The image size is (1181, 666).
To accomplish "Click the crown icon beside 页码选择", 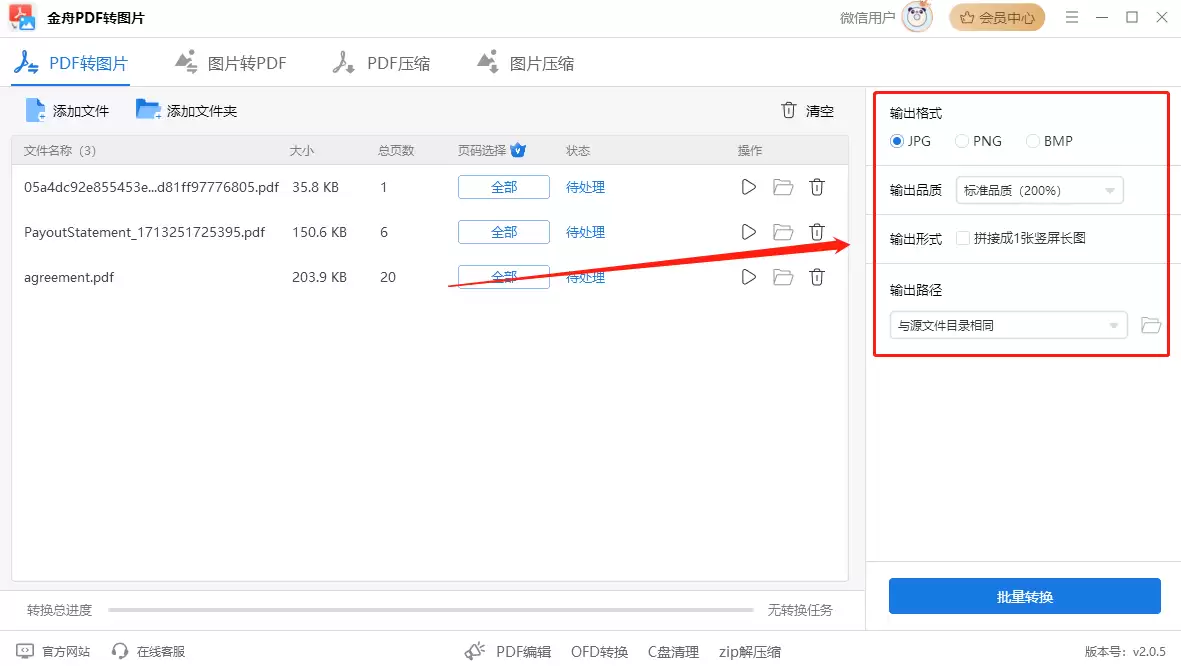I will click(518, 149).
